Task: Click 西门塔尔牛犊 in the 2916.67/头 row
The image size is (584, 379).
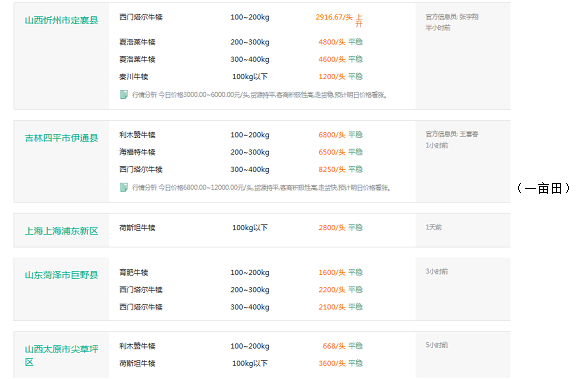Action: point(141,17)
